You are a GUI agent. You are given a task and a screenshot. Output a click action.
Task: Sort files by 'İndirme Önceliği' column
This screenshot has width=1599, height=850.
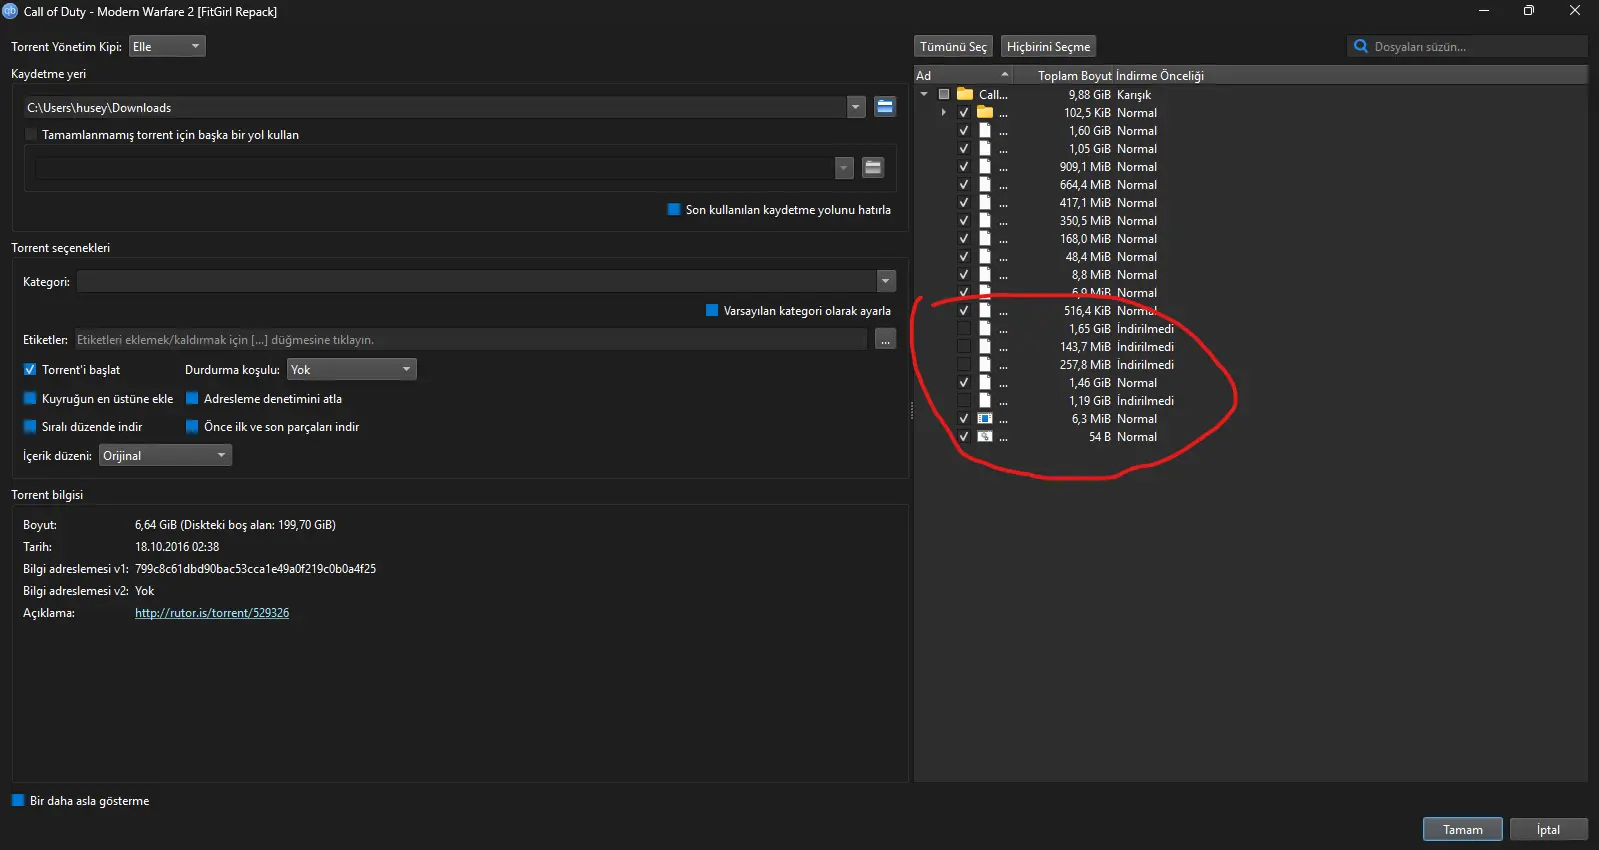(1160, 75)
